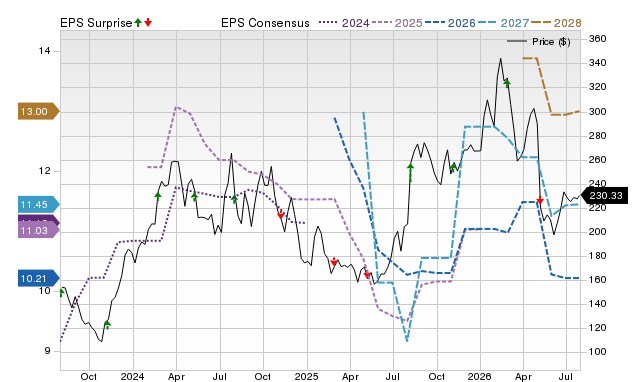This screenshot has width=640, height=382.
Task: Click the light blue 11.45 value tag
Action: (x=38, y=204)
